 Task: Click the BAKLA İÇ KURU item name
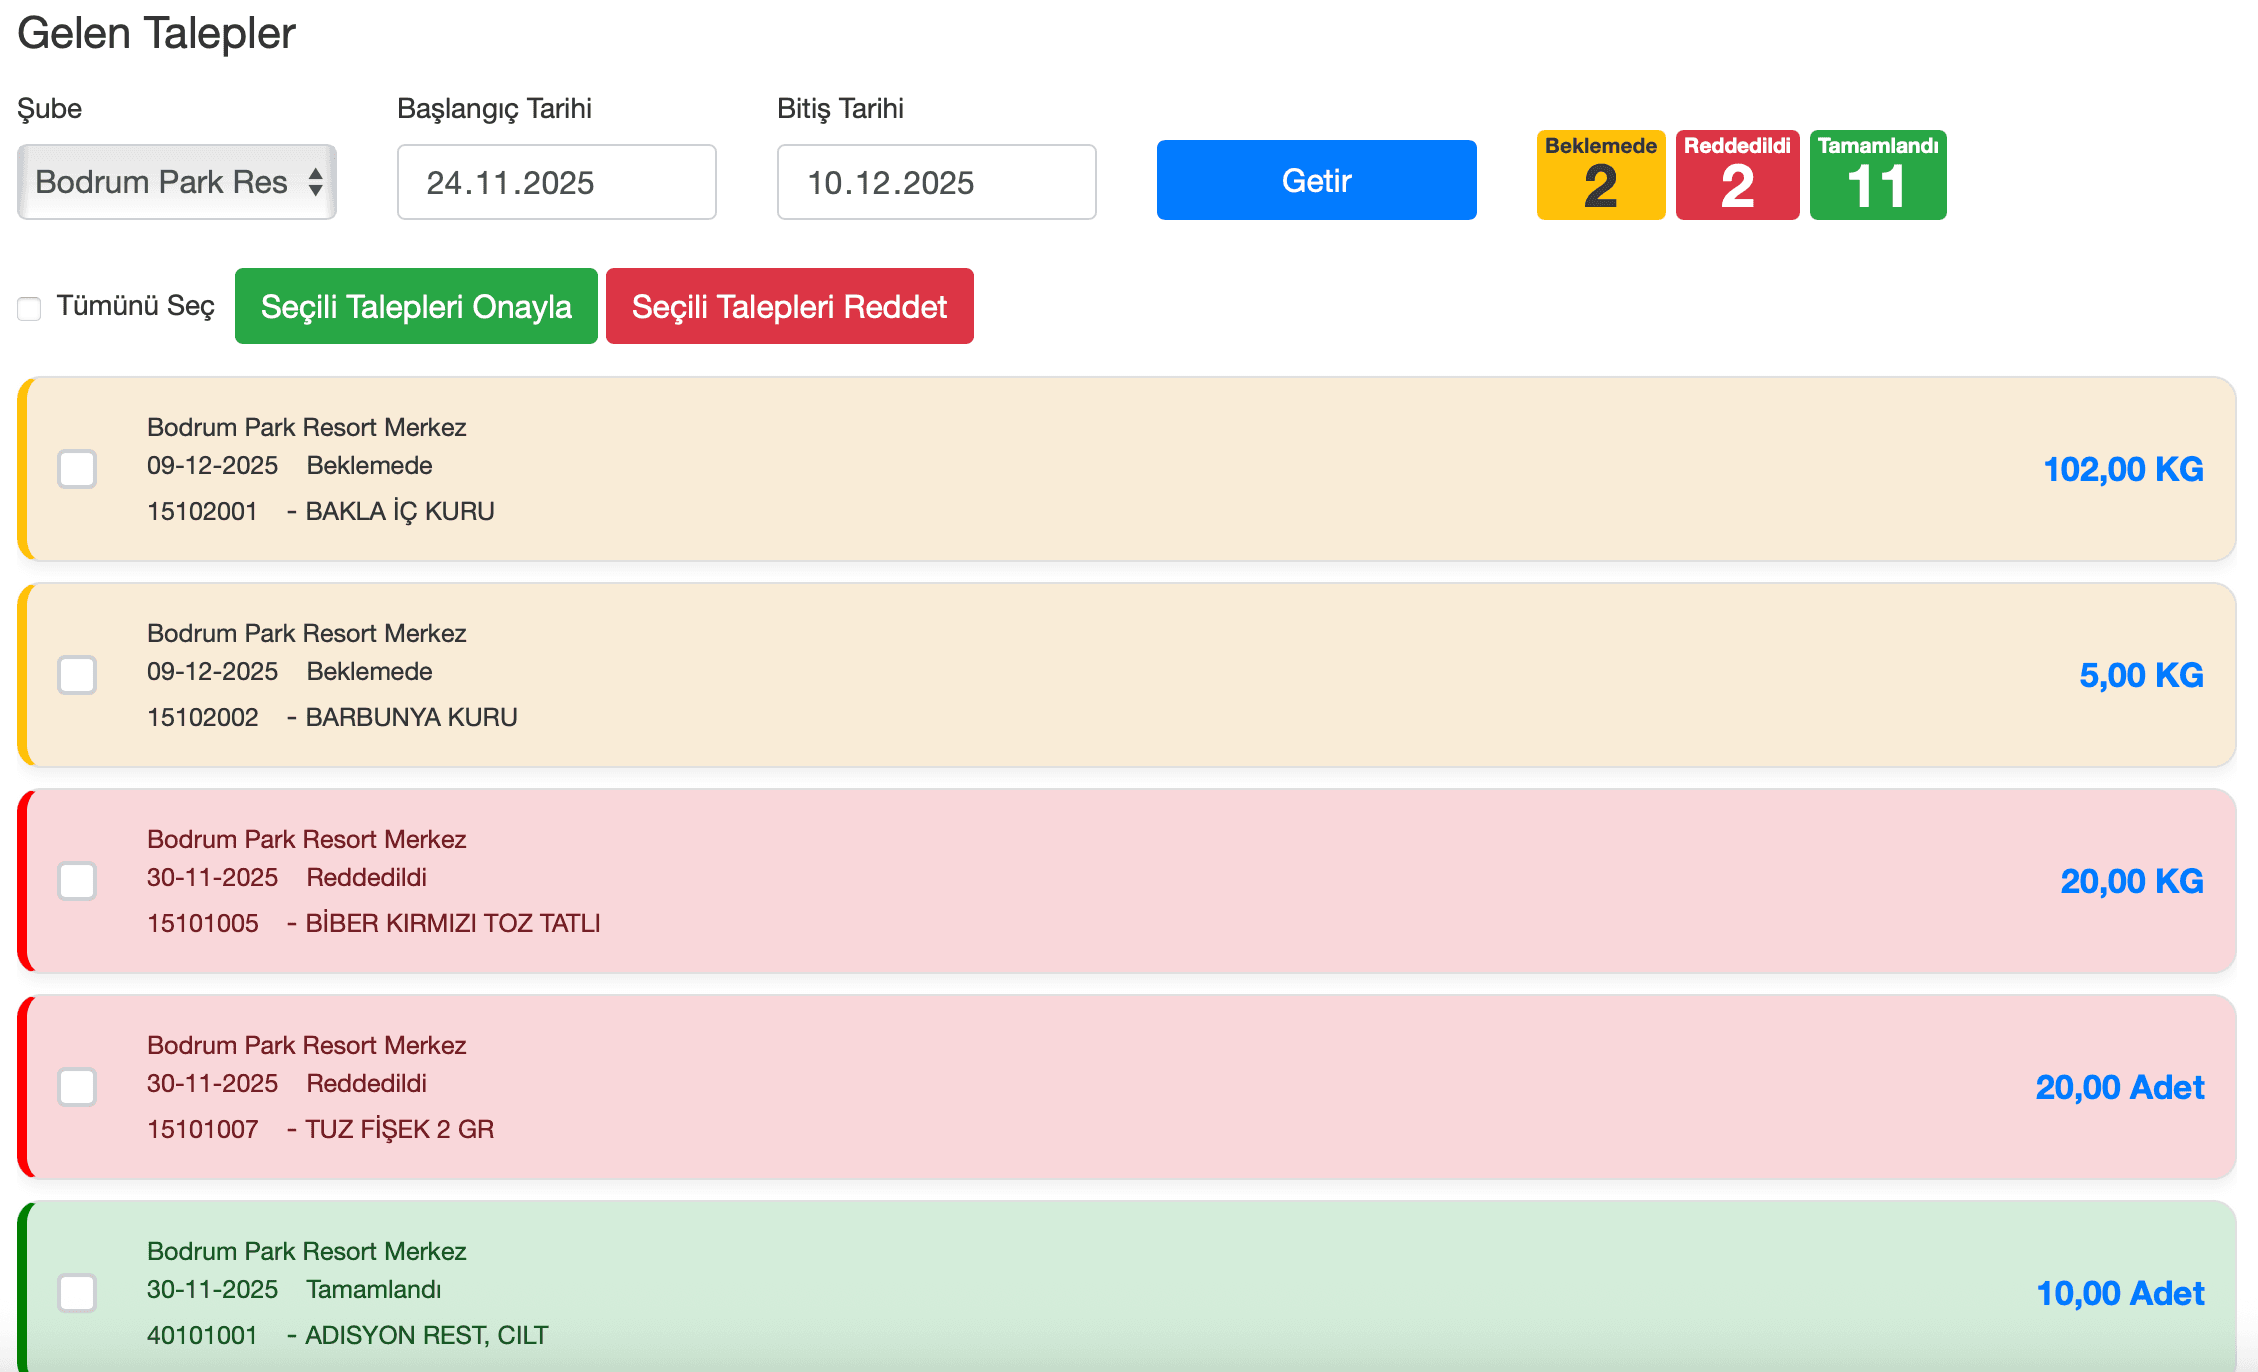[x=400, y=511]
